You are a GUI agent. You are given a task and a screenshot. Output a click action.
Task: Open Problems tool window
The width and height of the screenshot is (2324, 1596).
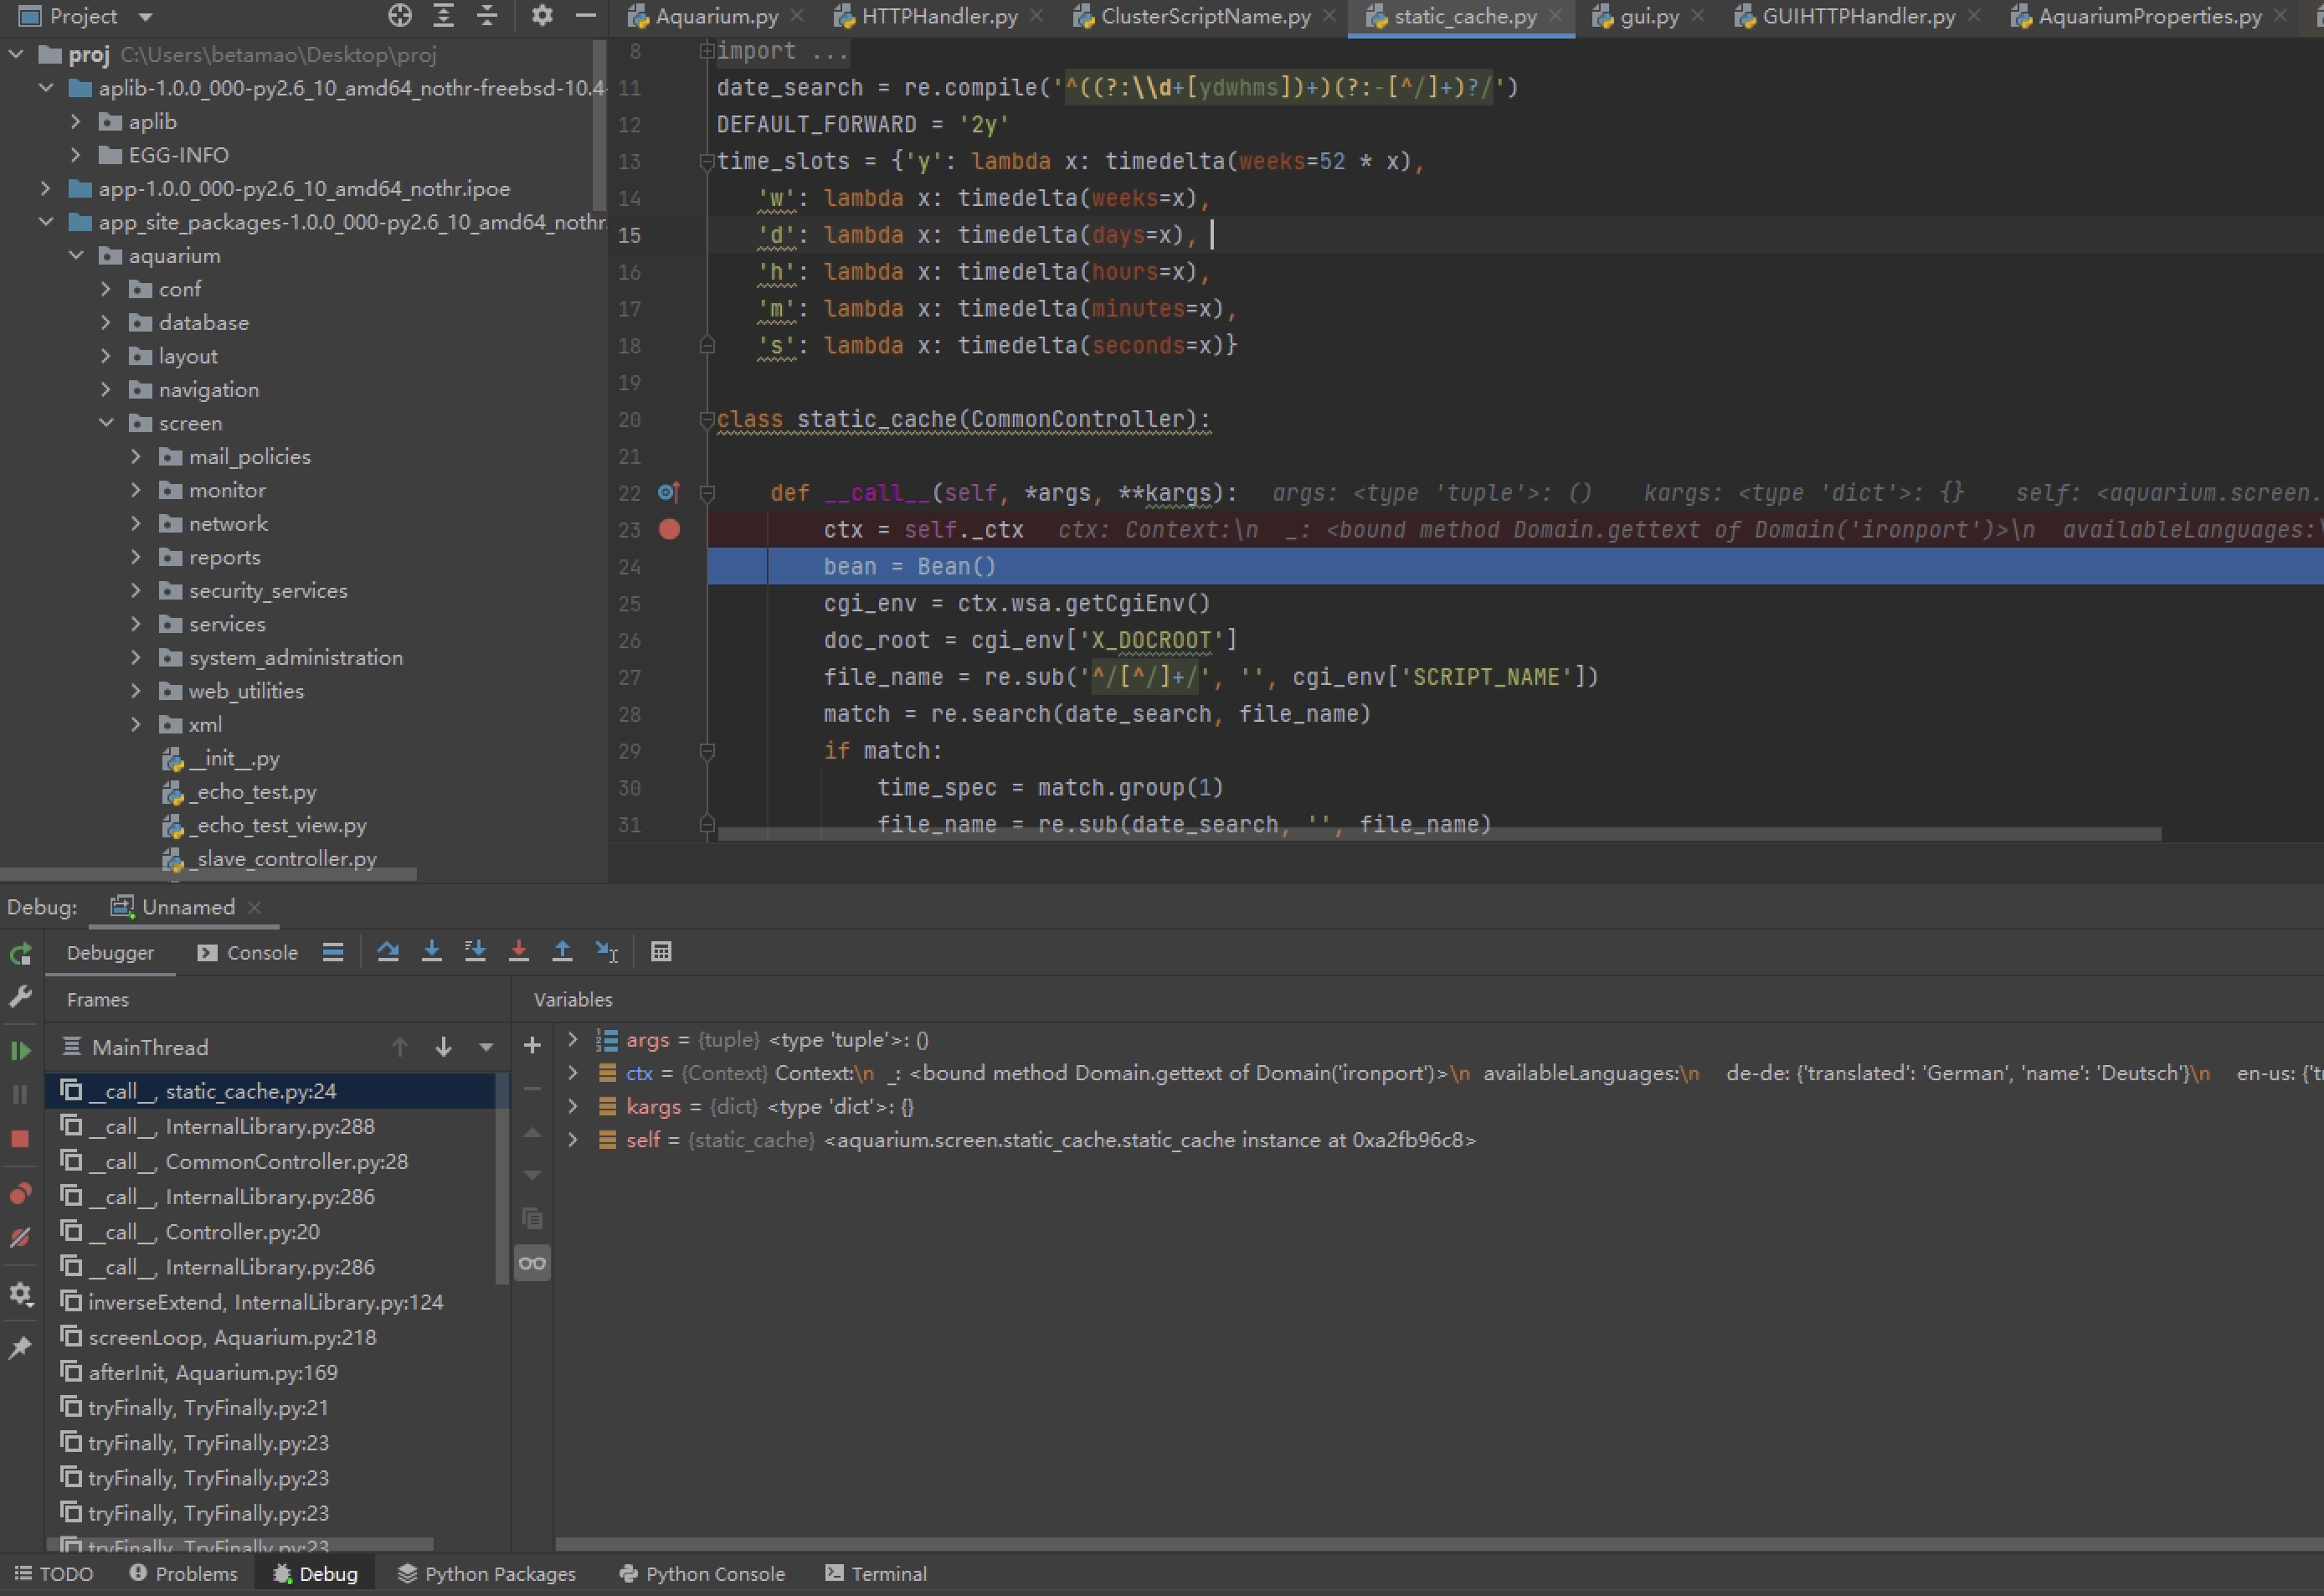(184, 1574)
